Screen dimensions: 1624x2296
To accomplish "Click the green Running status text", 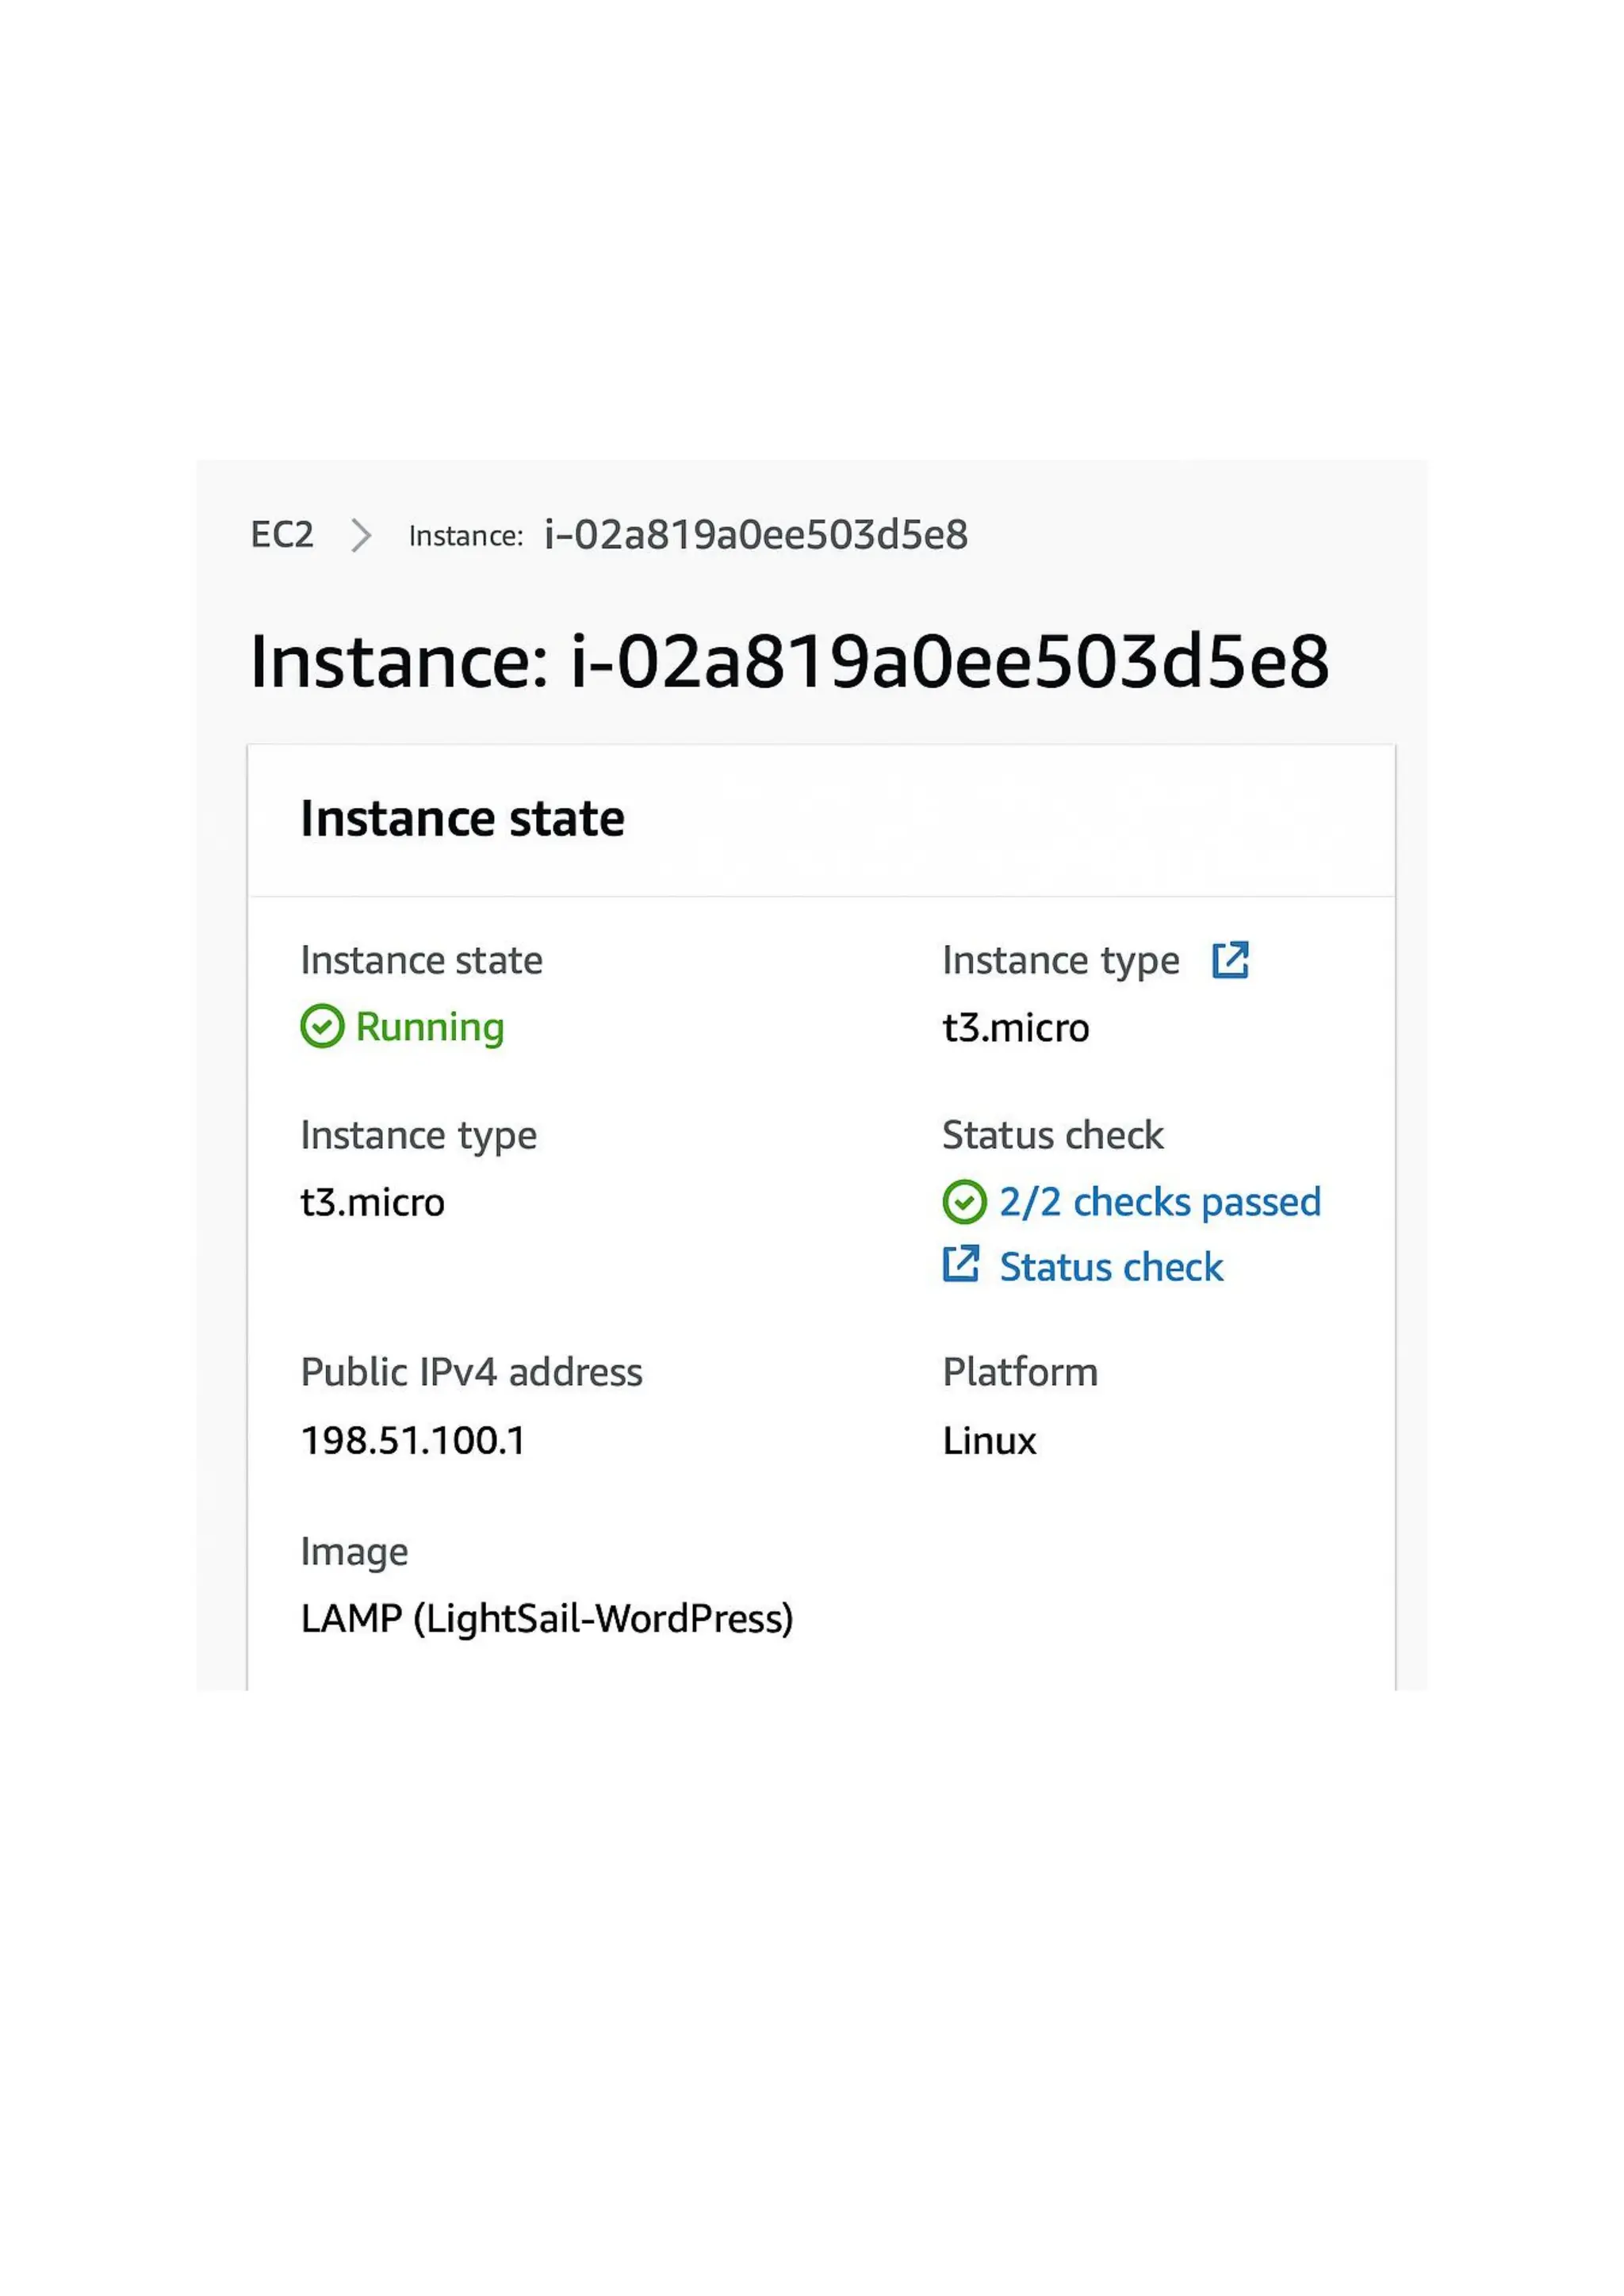I will pyautogui.click(x=430, y=1027).
